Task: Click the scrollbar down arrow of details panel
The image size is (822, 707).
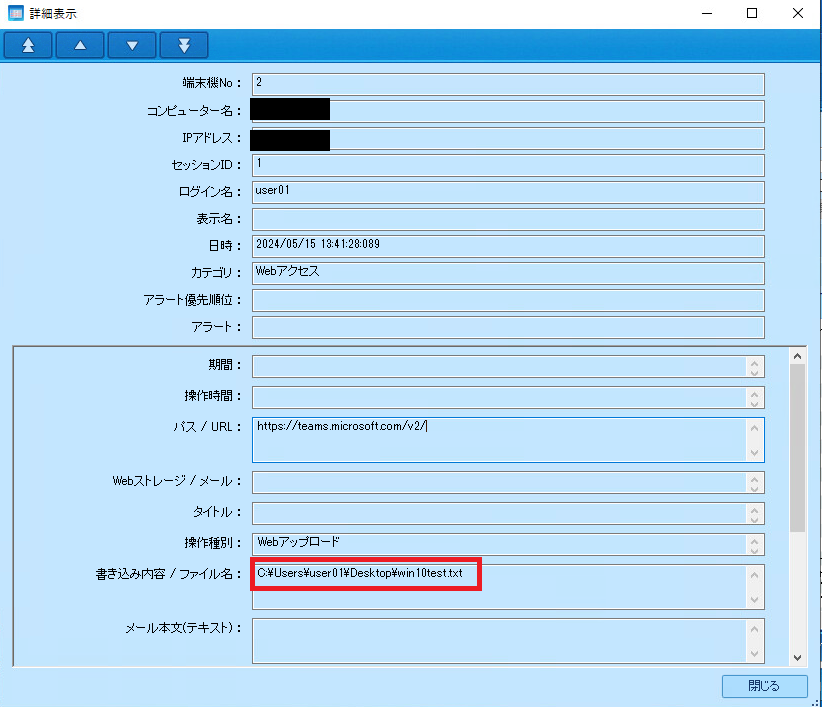Action: pyautogui.click(x=797, y=657)
